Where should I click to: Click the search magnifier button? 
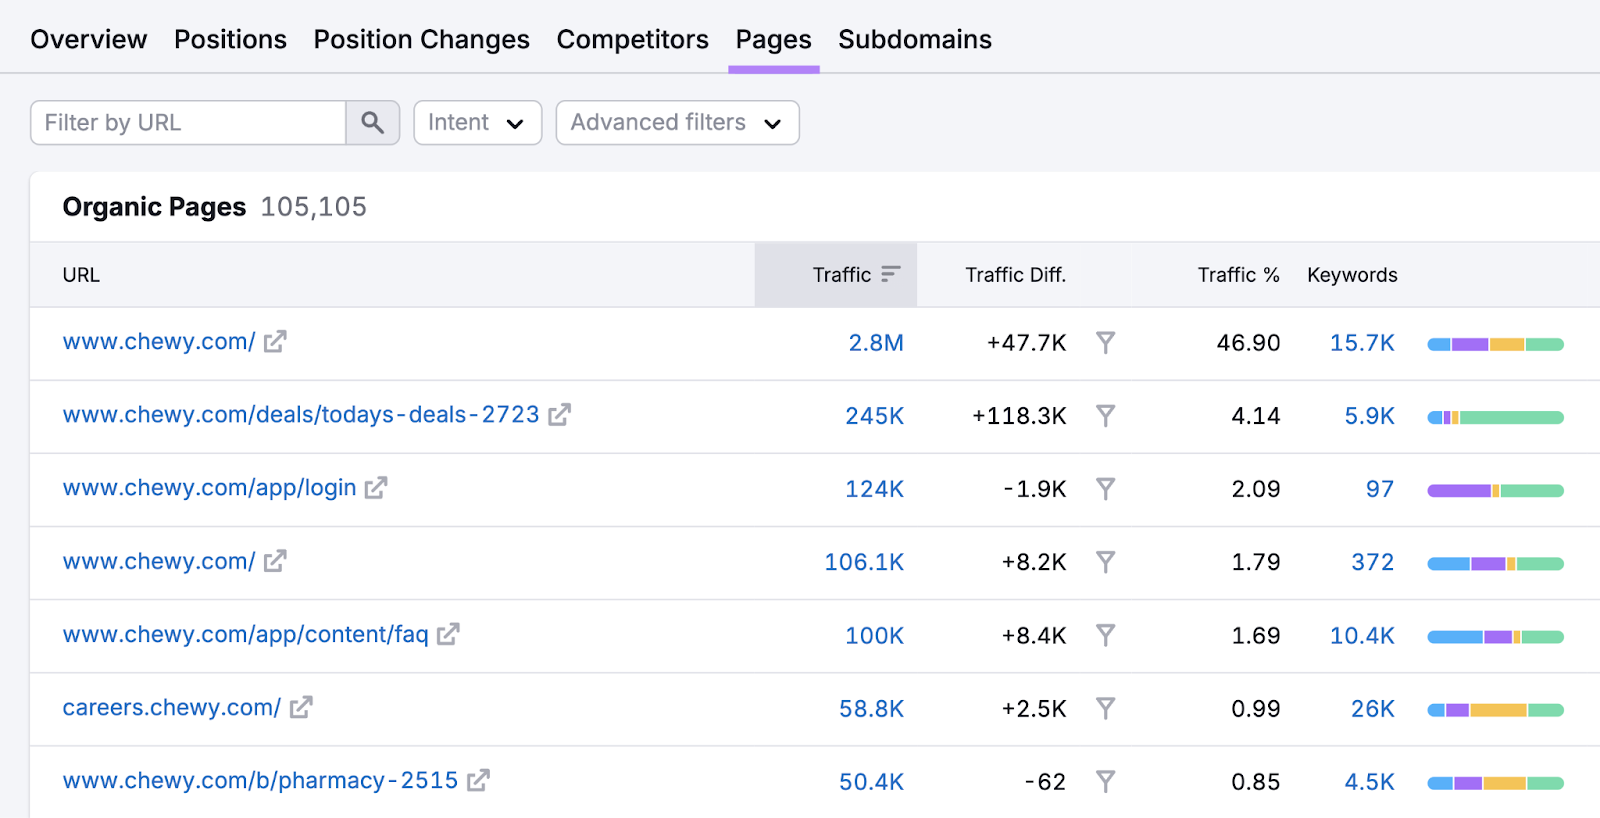[x=372, y=123]
